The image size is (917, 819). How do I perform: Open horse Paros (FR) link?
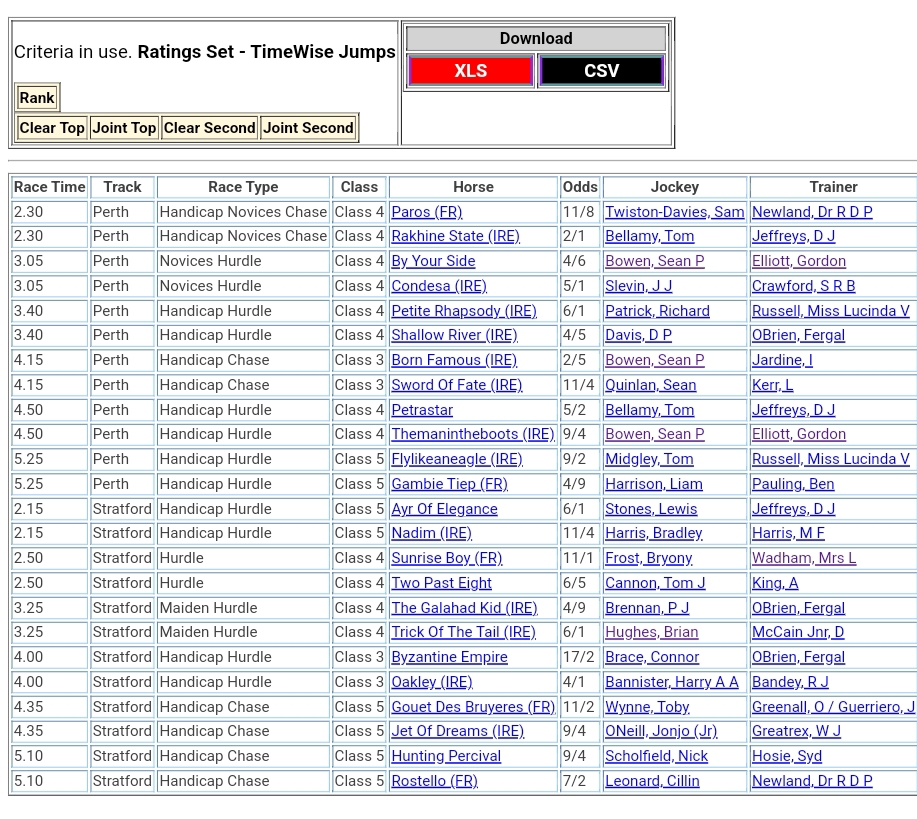click(426, 212)
